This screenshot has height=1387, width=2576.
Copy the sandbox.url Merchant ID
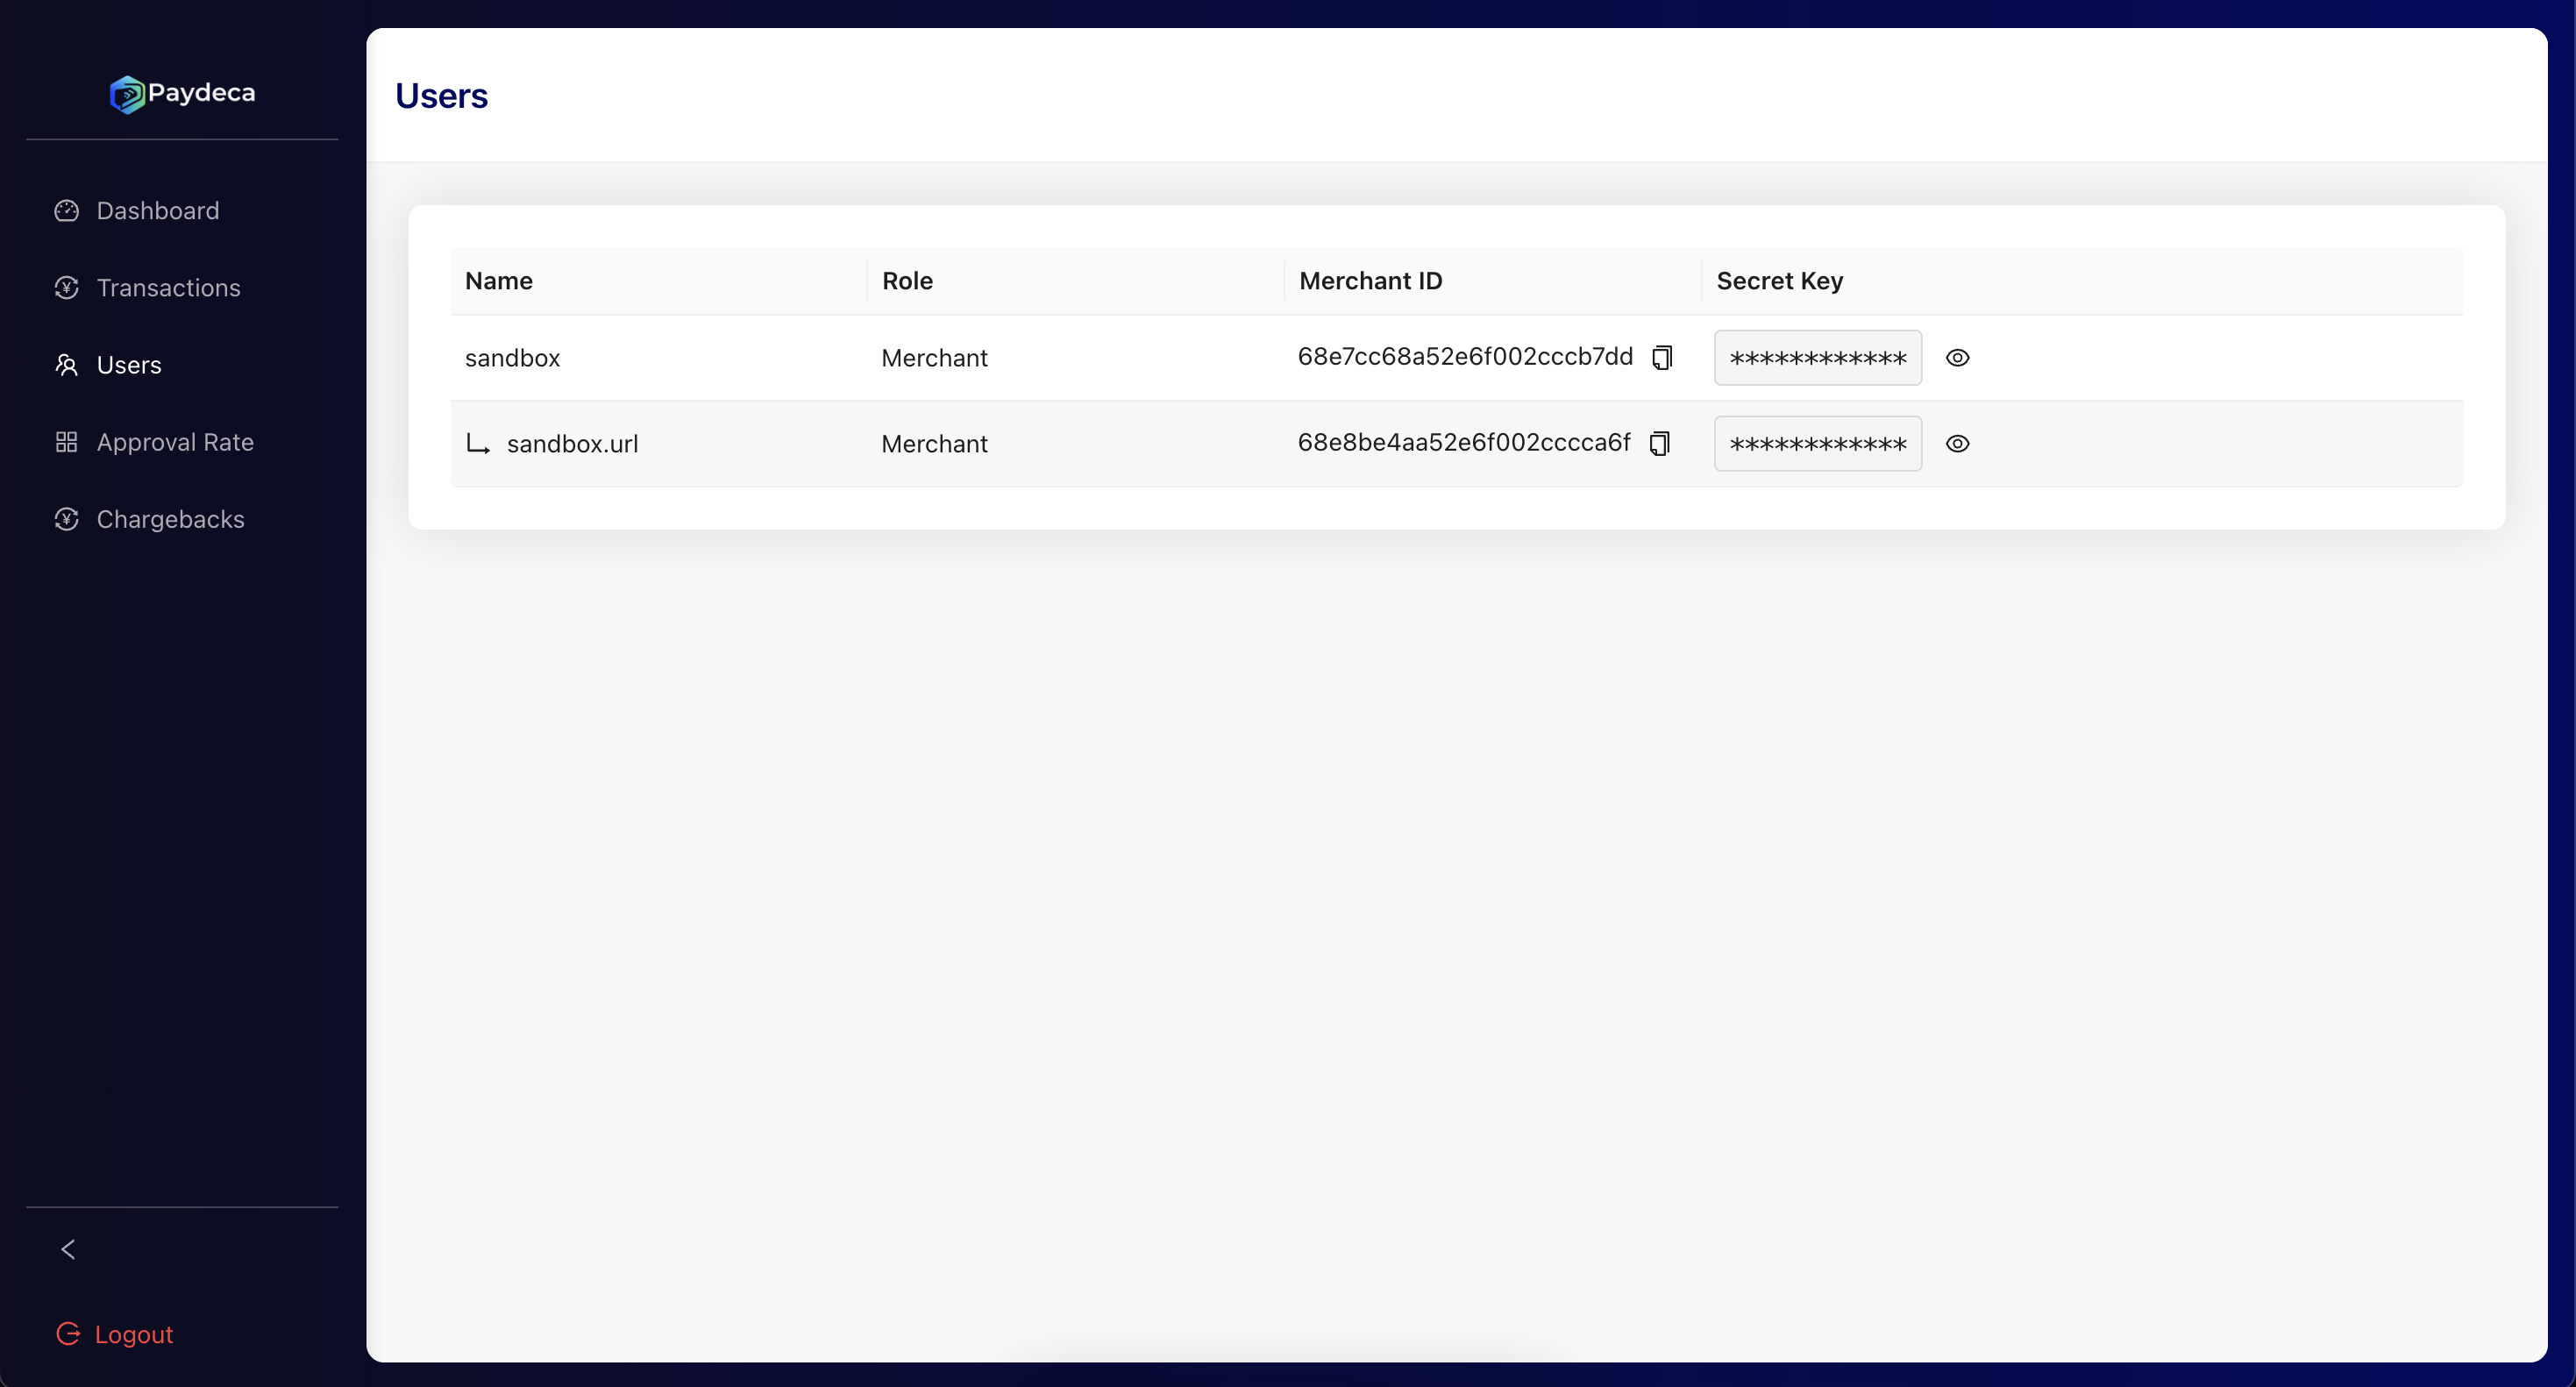click(1660, 443)
